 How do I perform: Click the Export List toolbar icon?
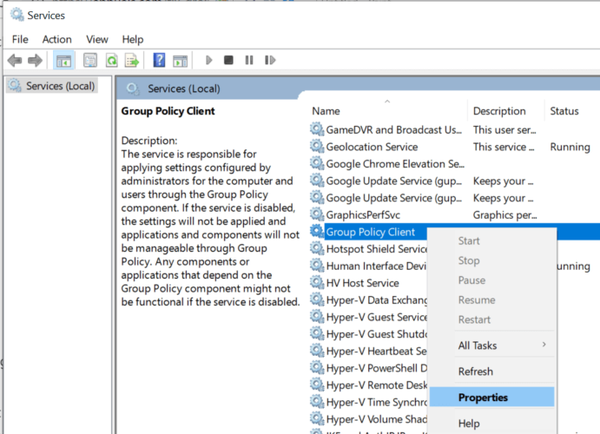(x=132, y=60)
